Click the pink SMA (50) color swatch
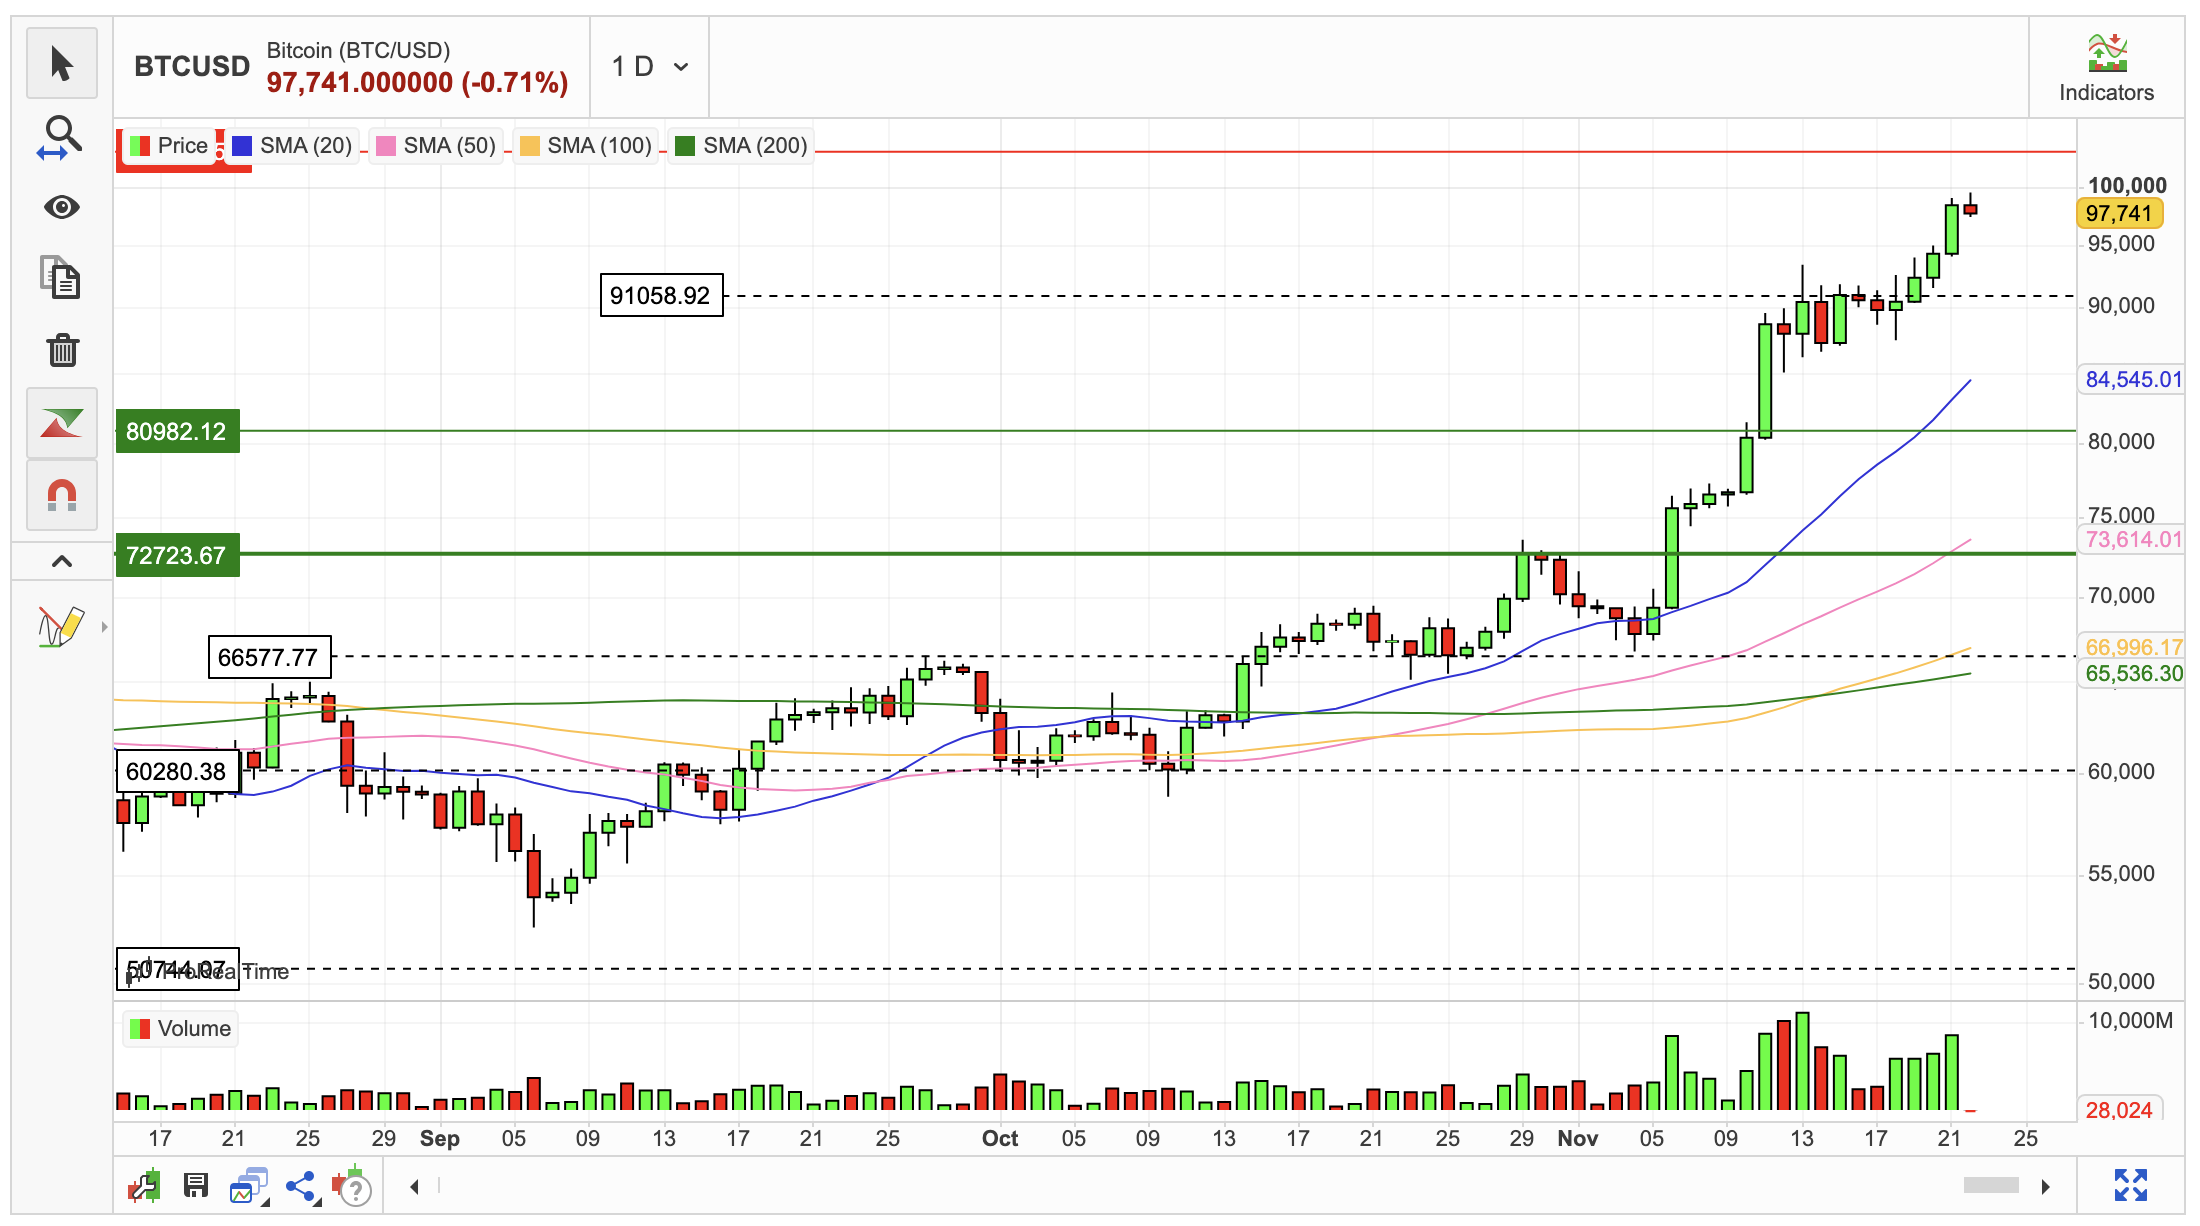This screenshot has height=1226, width=2200. click(x=386, y=146)
